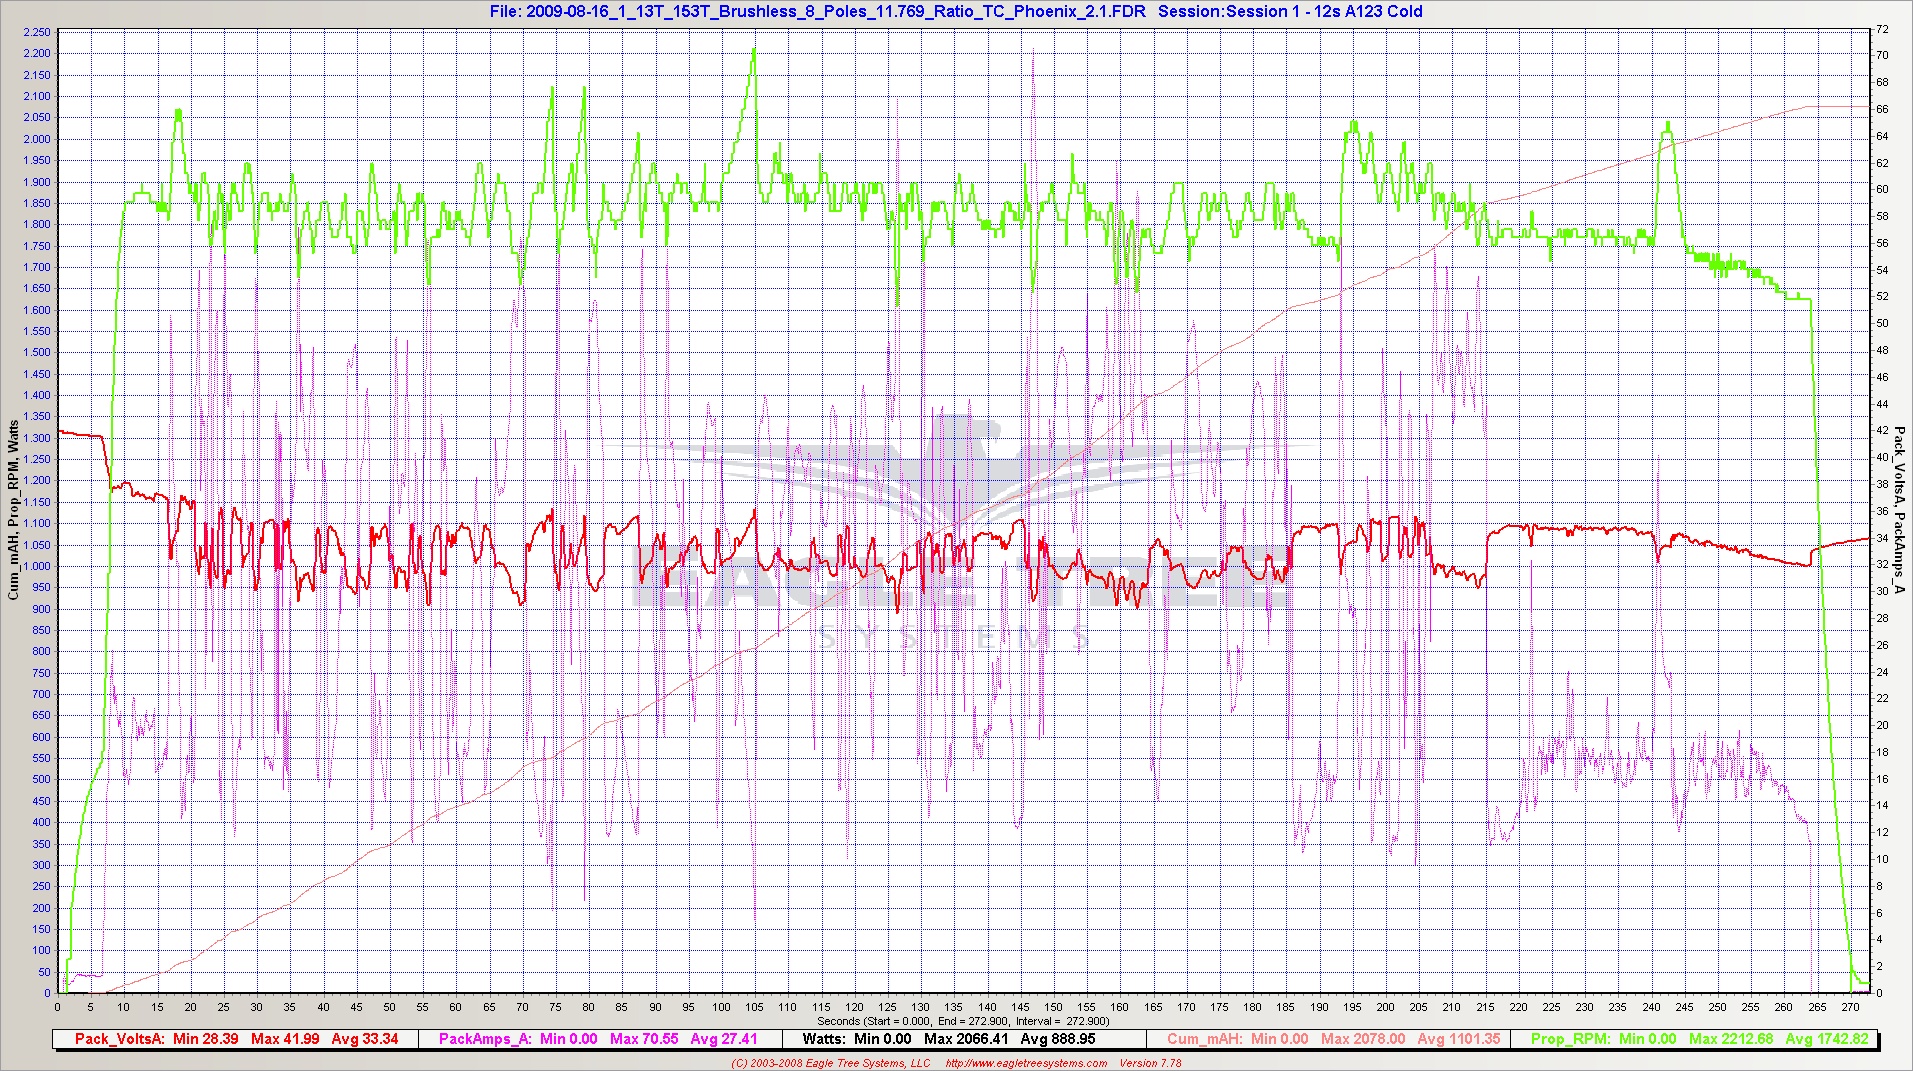
Task: Click Watts 'Min 0.00' value
Action: [885, 1039]
